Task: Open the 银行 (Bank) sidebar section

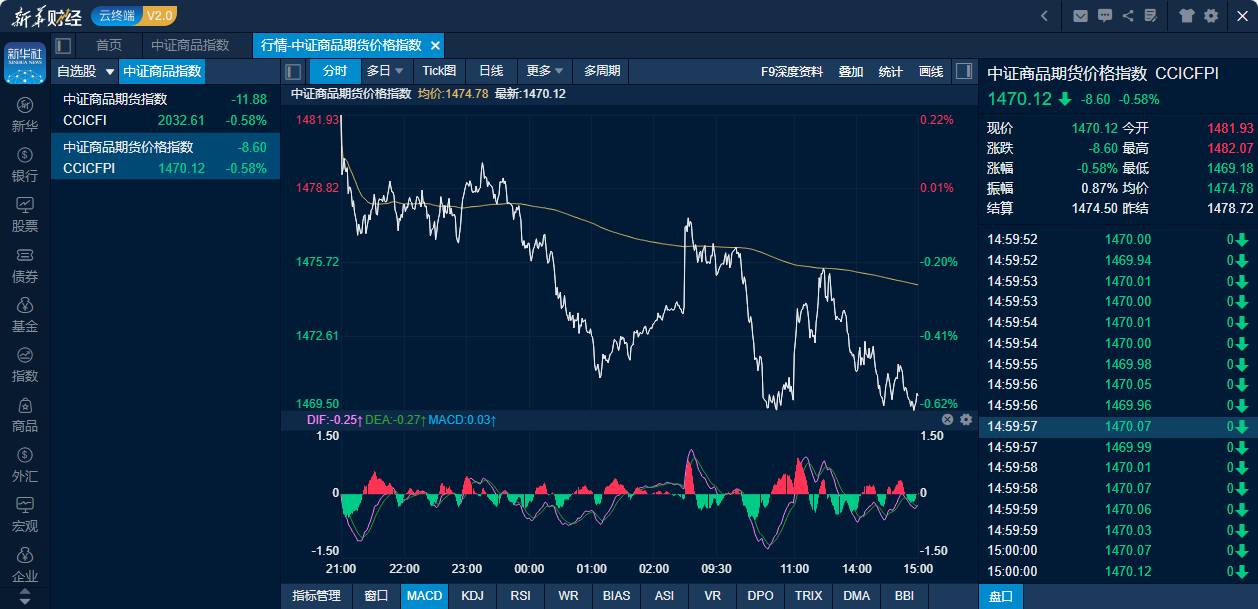Action: pos(25,164)
